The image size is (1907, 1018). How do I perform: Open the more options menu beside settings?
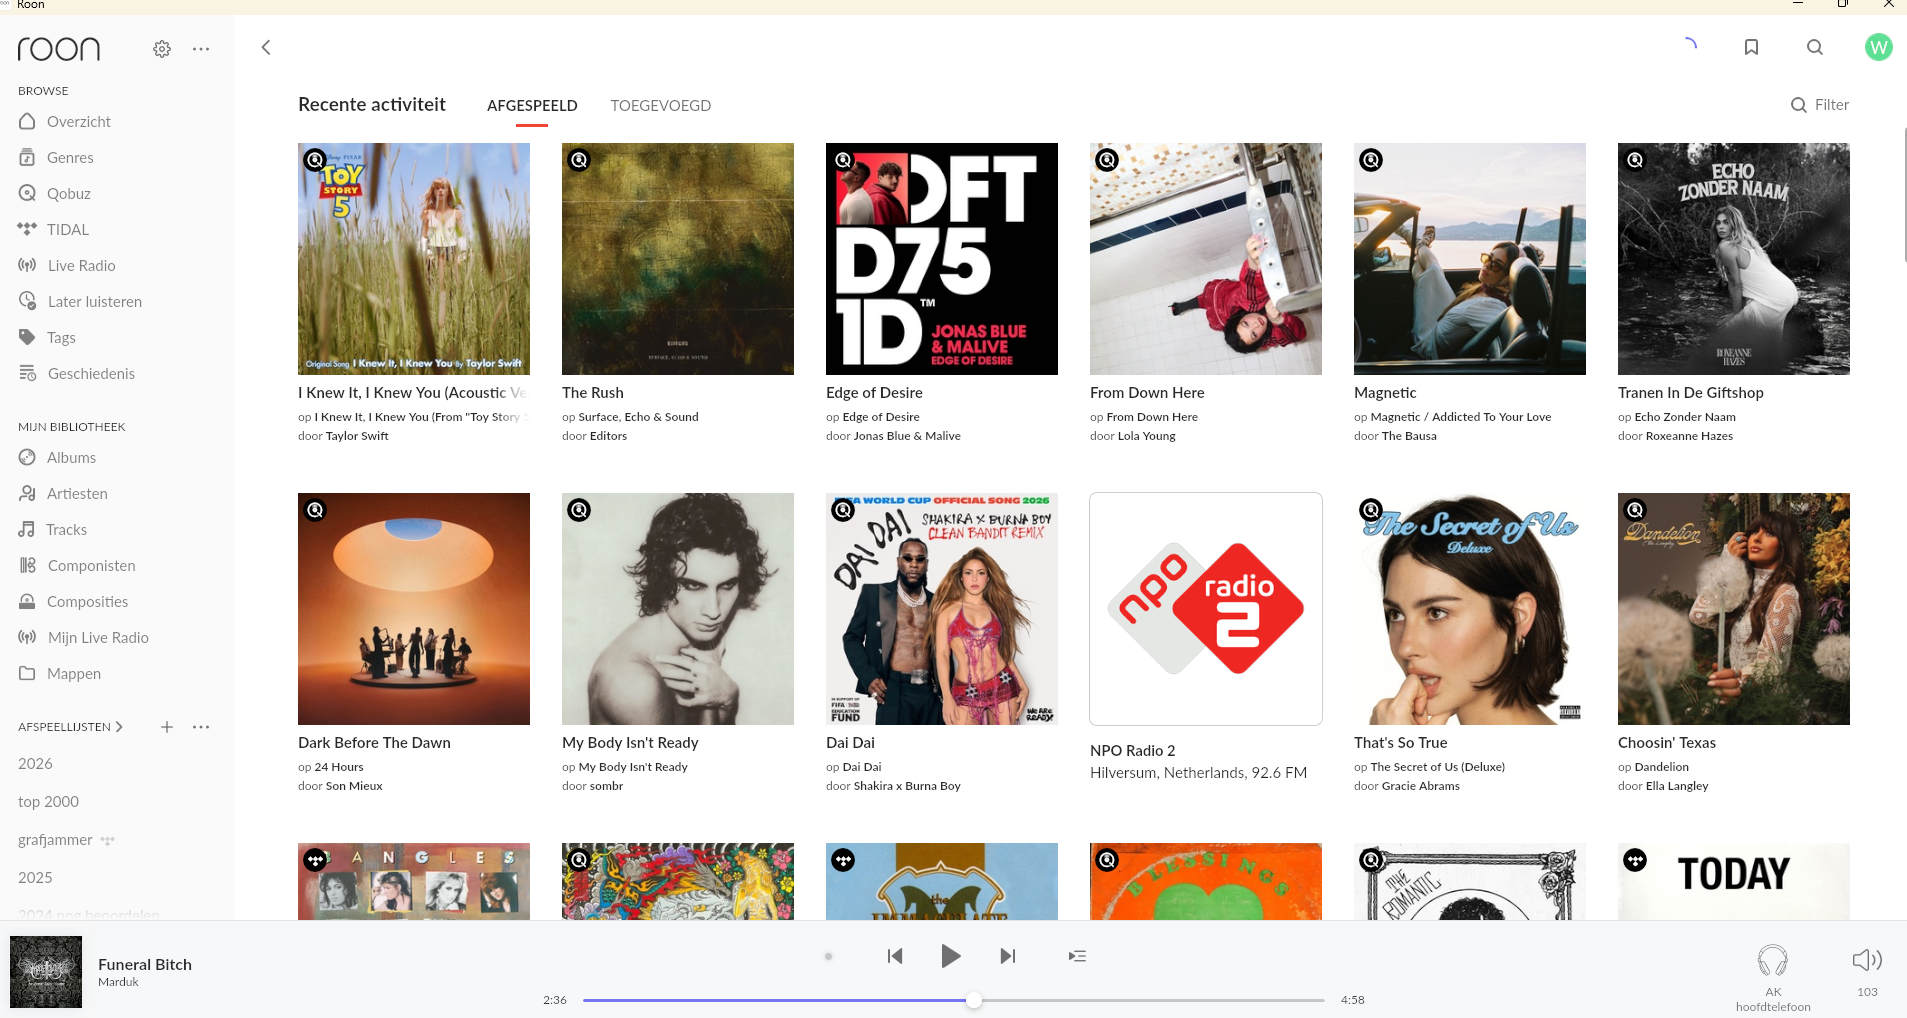pyautogui.click(x=201, y=48)
